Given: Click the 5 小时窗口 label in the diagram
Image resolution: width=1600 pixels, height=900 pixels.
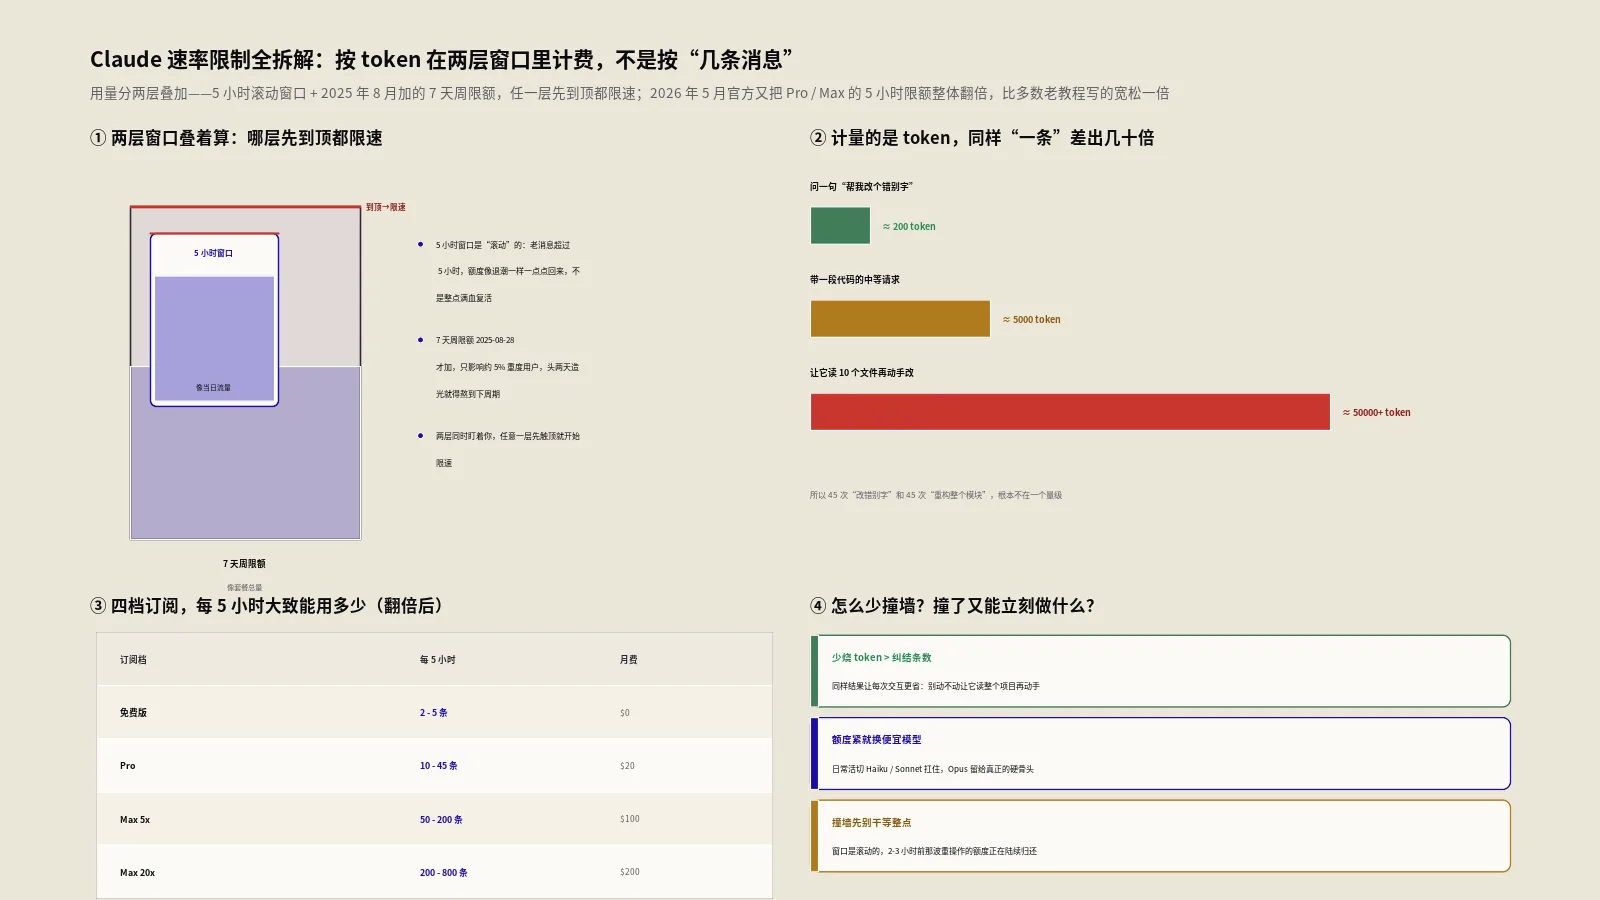Looking at the screenshot, I should (x=213, y=253).
